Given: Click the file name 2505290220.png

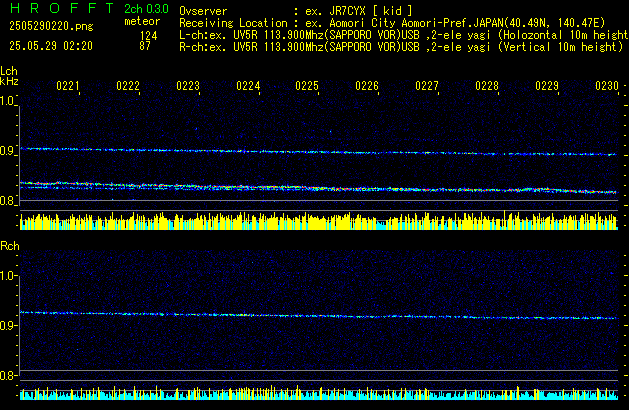Looking at the screenshot, I should tap(51, 26).
